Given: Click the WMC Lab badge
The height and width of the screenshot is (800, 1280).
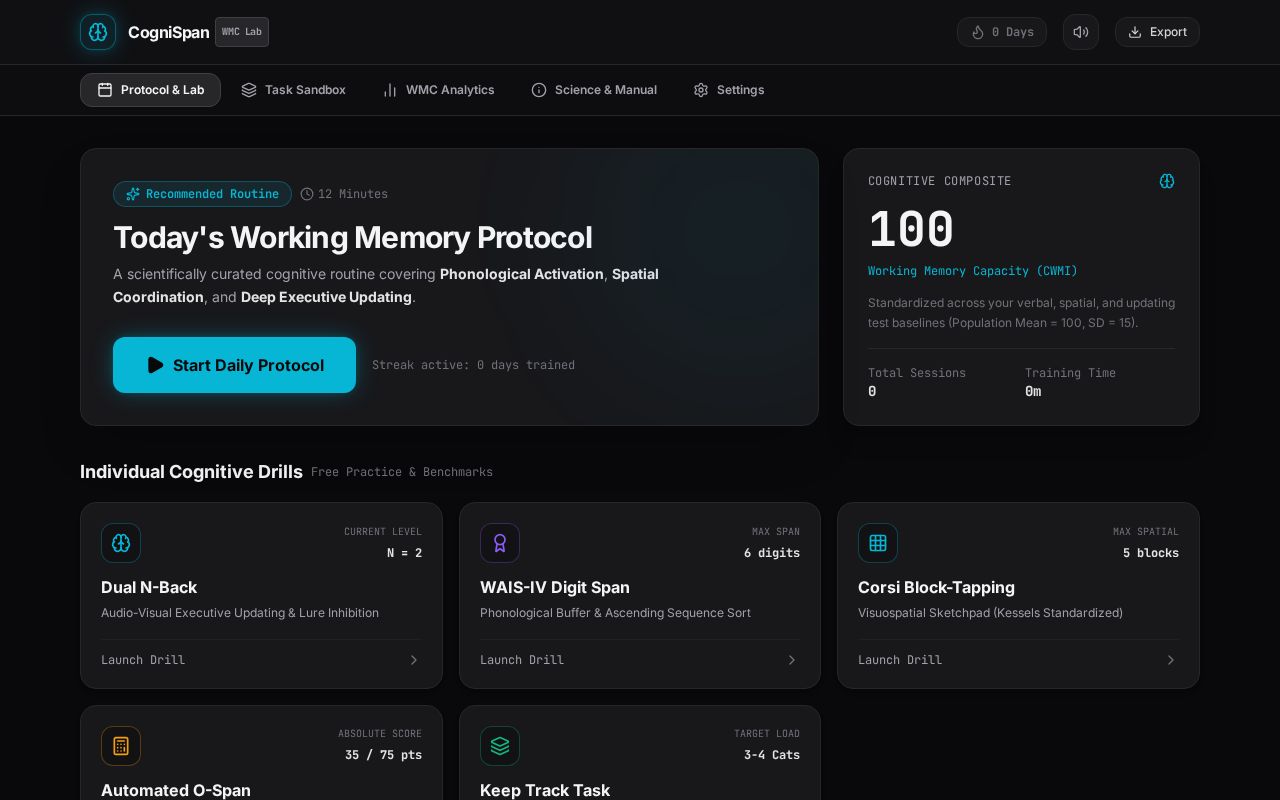Looking at the screenshot, I should tap(242, 32).
